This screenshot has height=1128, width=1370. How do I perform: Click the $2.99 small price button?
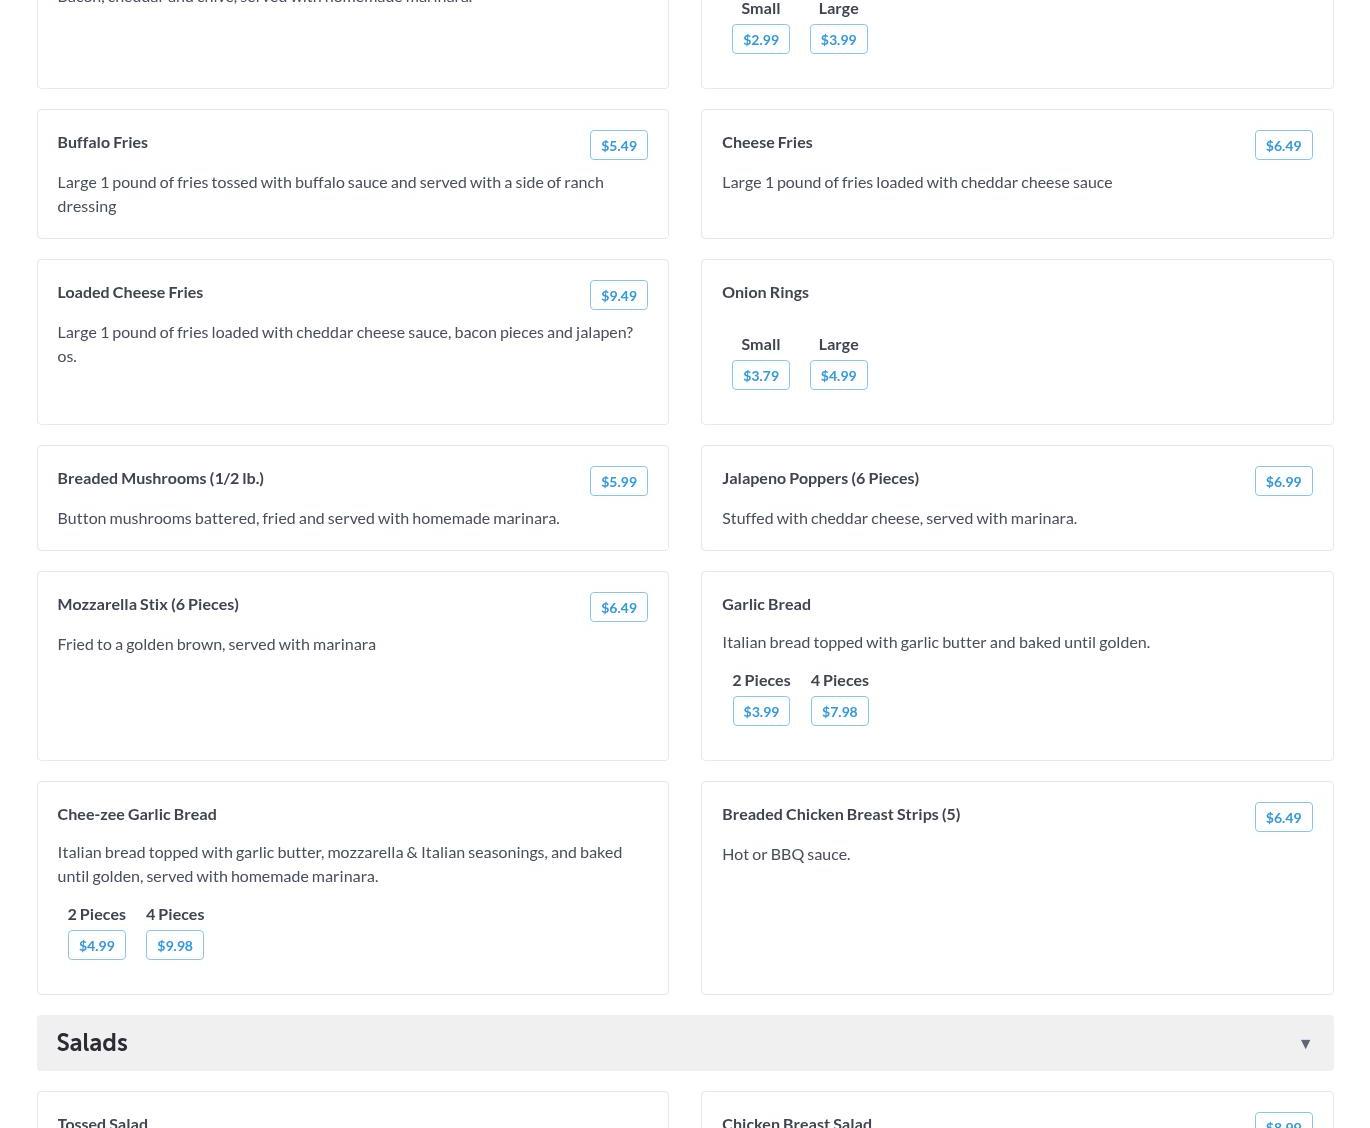pos(760,39)
